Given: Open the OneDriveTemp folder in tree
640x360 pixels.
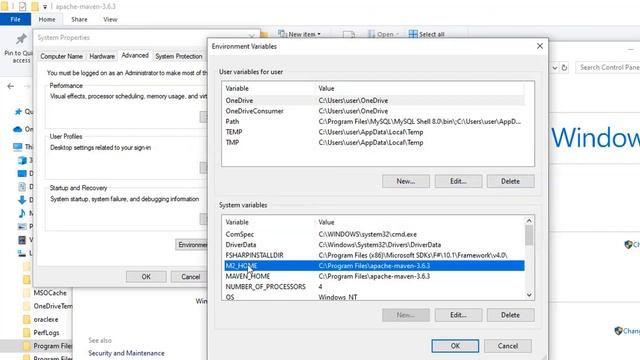Looking at the screenshot, I should point(48,306).
